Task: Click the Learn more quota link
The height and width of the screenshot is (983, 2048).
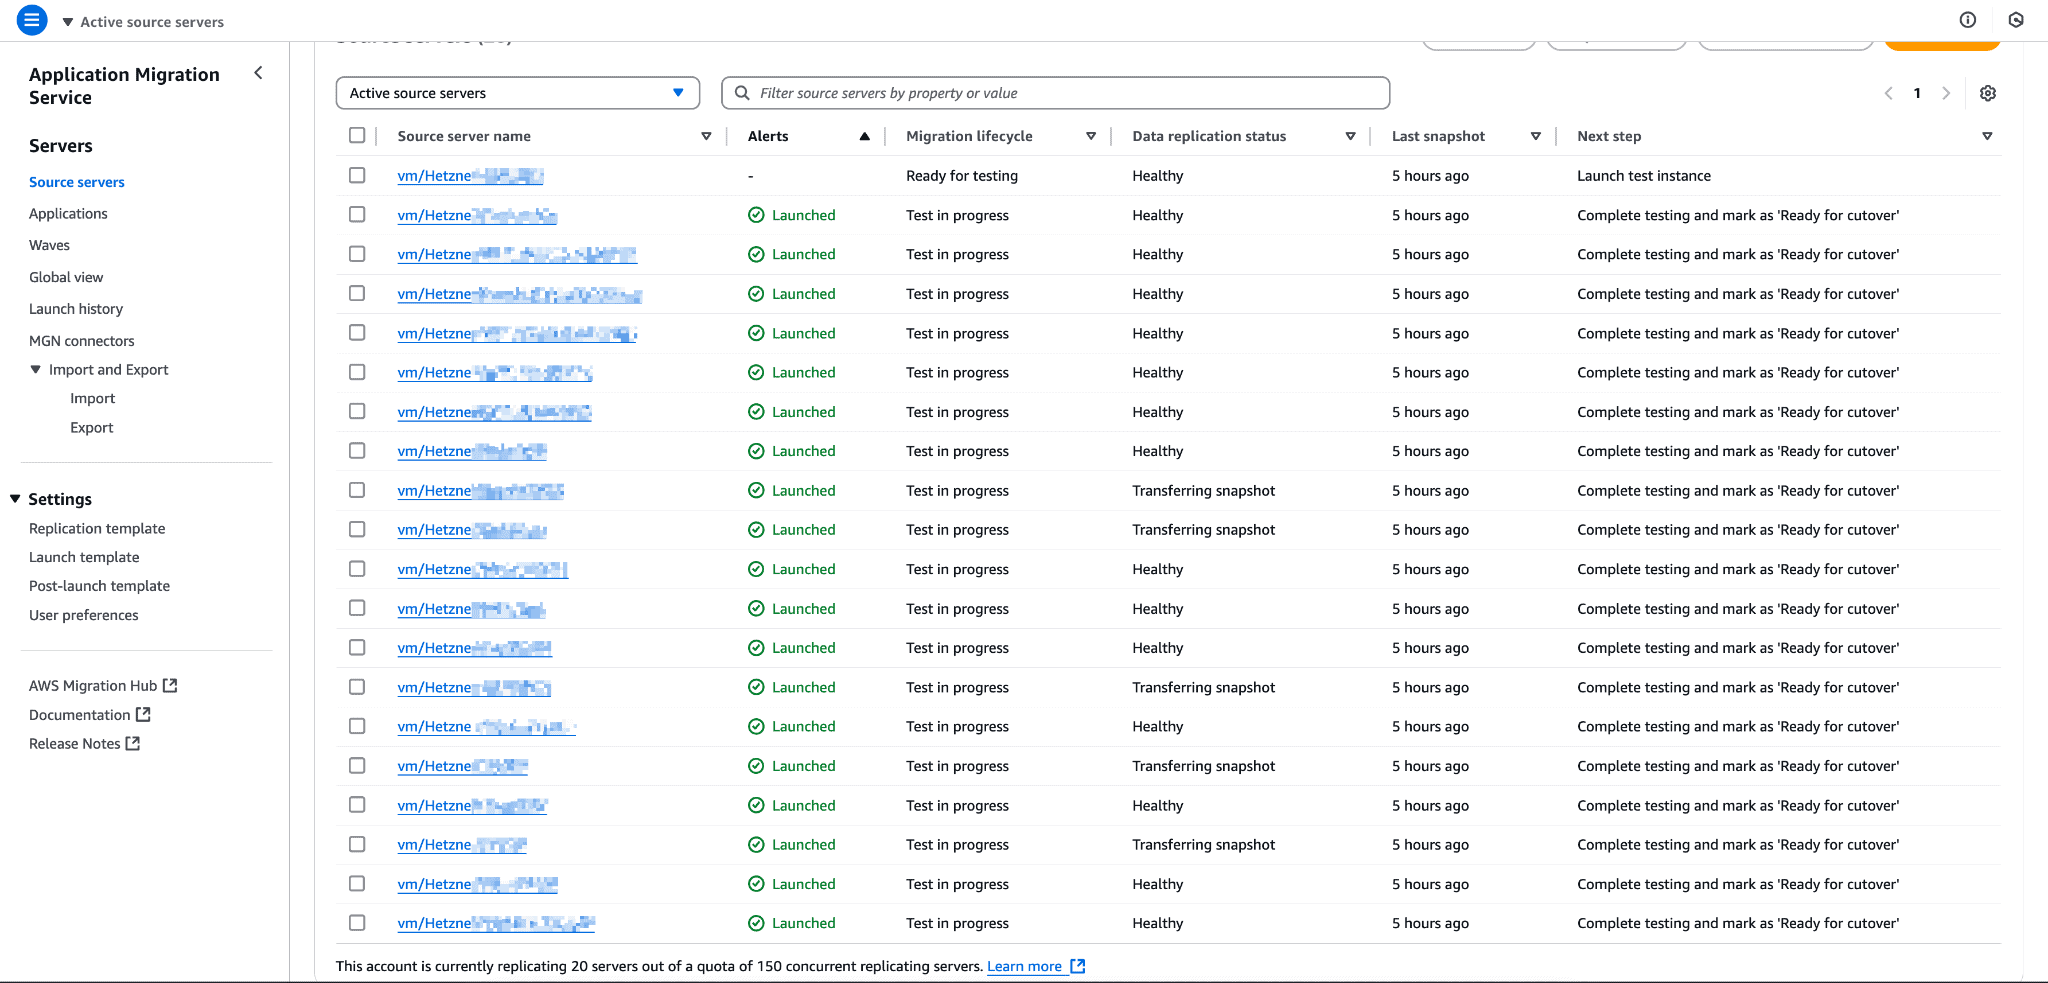Action: [x=1024, y=966]
